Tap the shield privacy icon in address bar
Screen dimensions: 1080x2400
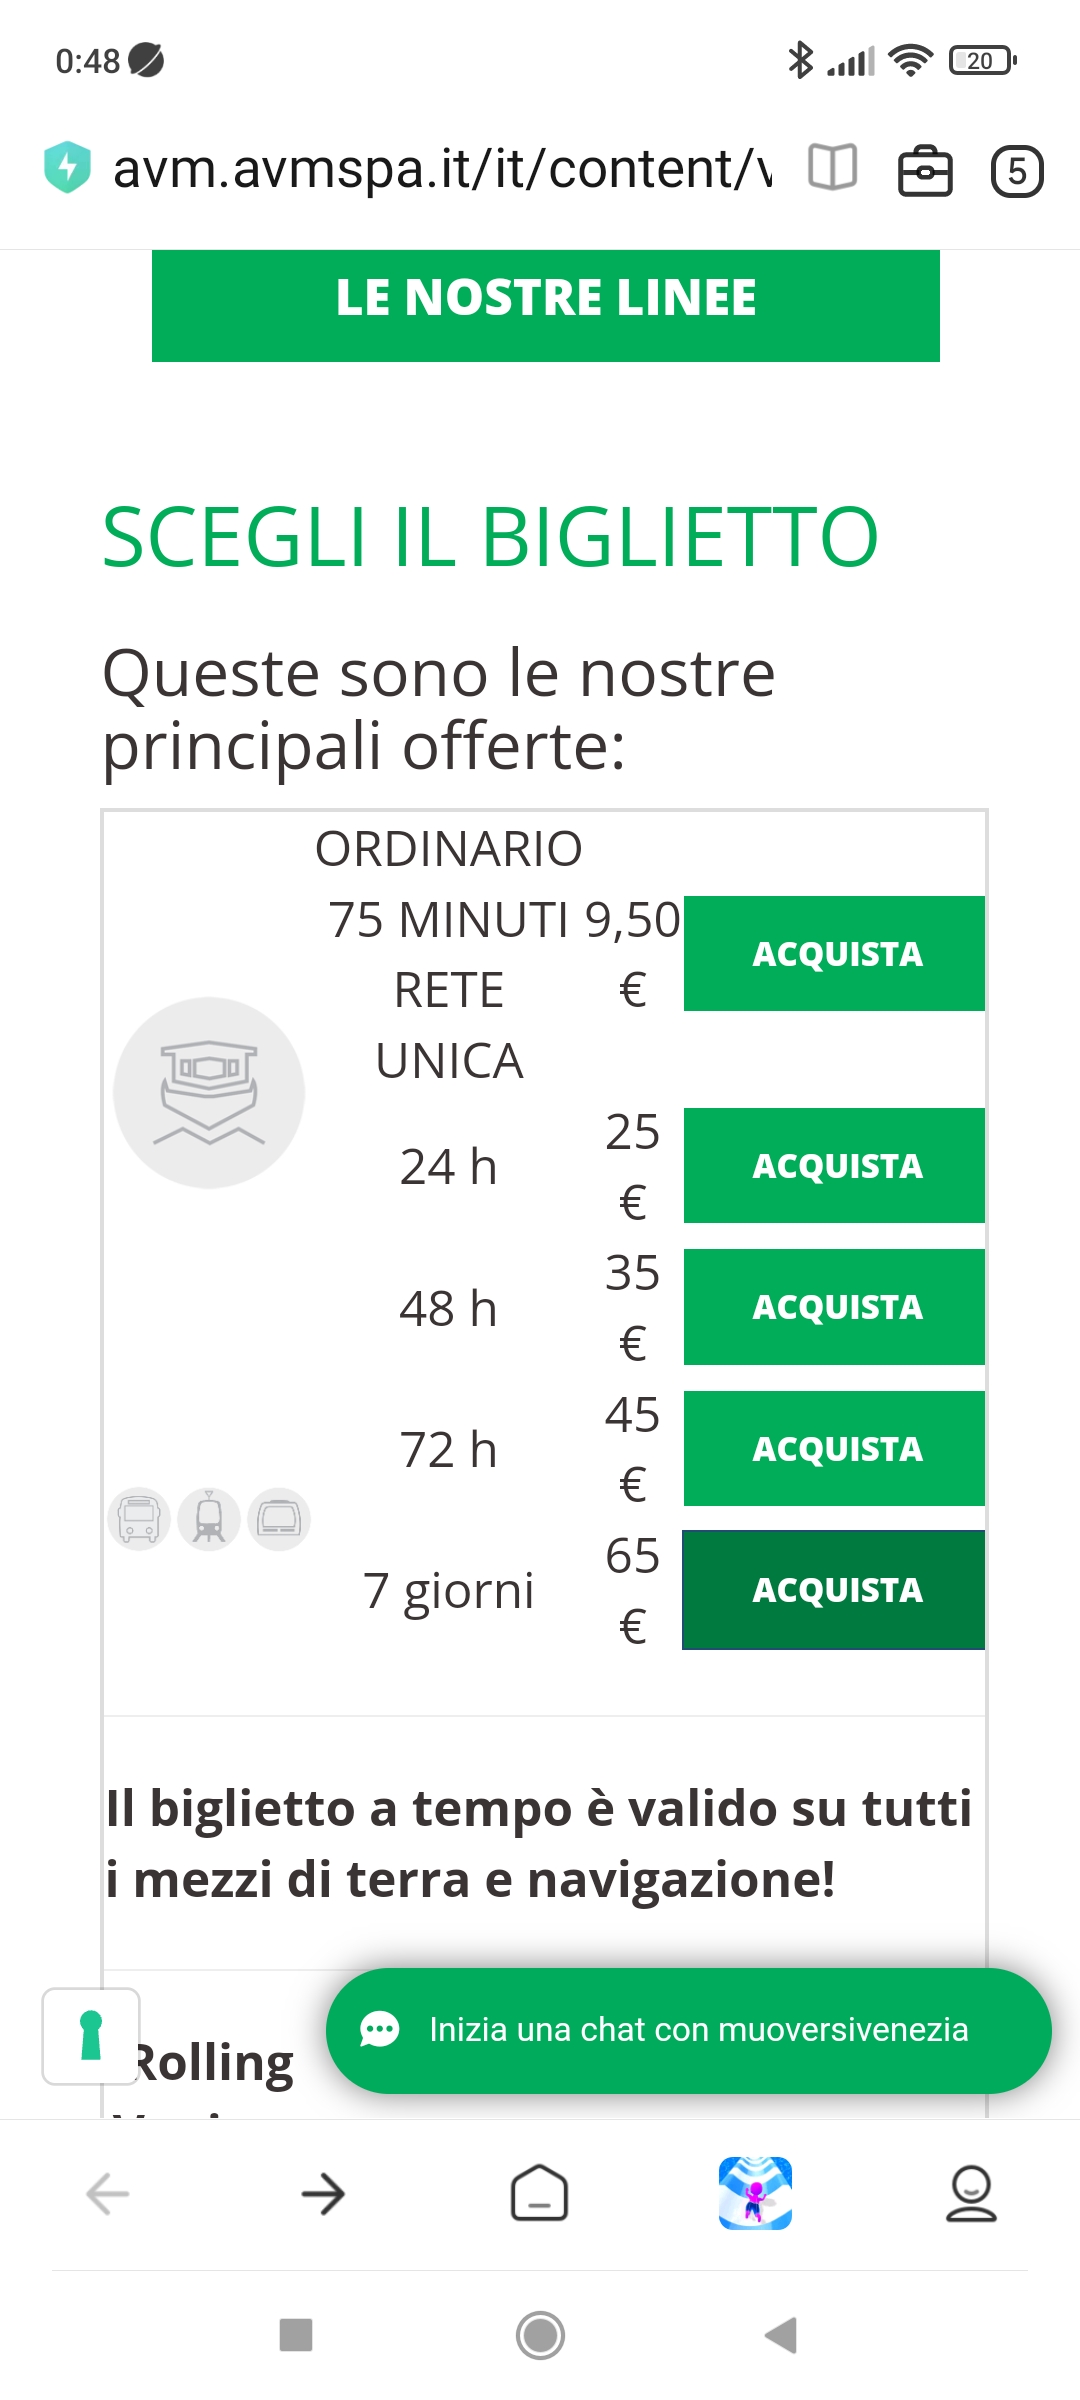pos(67,167)
